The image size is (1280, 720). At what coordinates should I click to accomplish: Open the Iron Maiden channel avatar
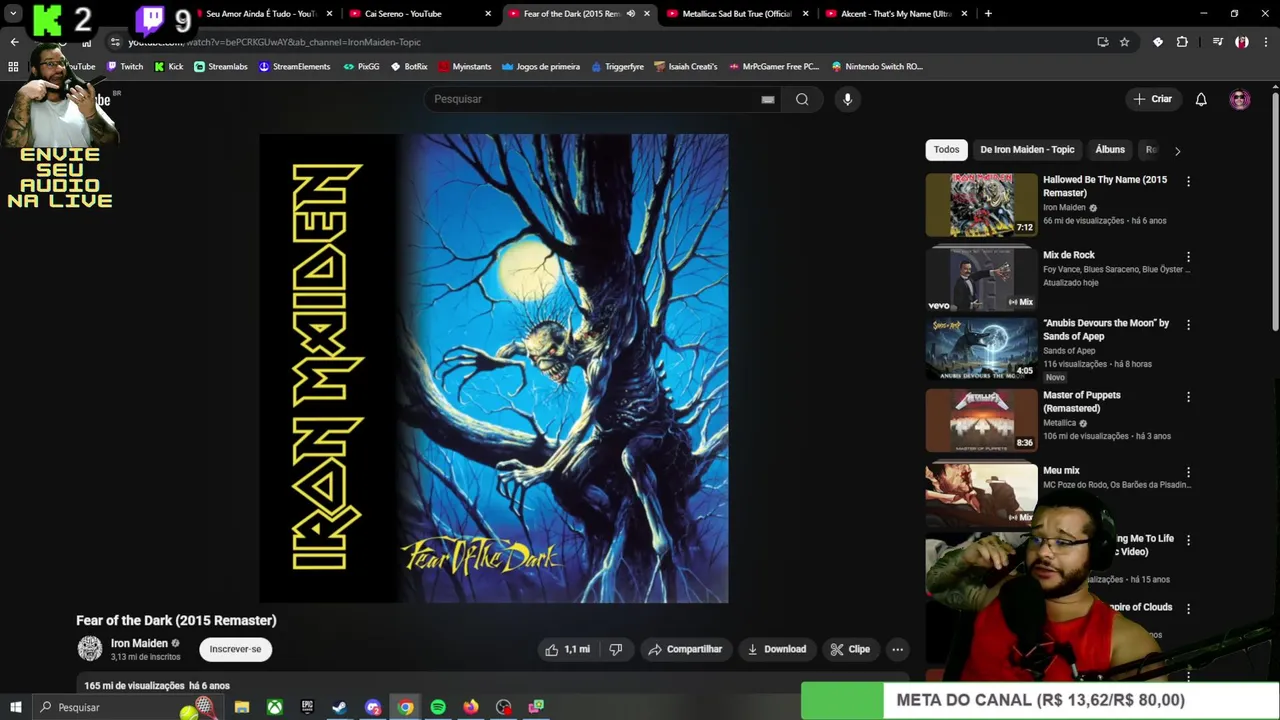(90, 649)
